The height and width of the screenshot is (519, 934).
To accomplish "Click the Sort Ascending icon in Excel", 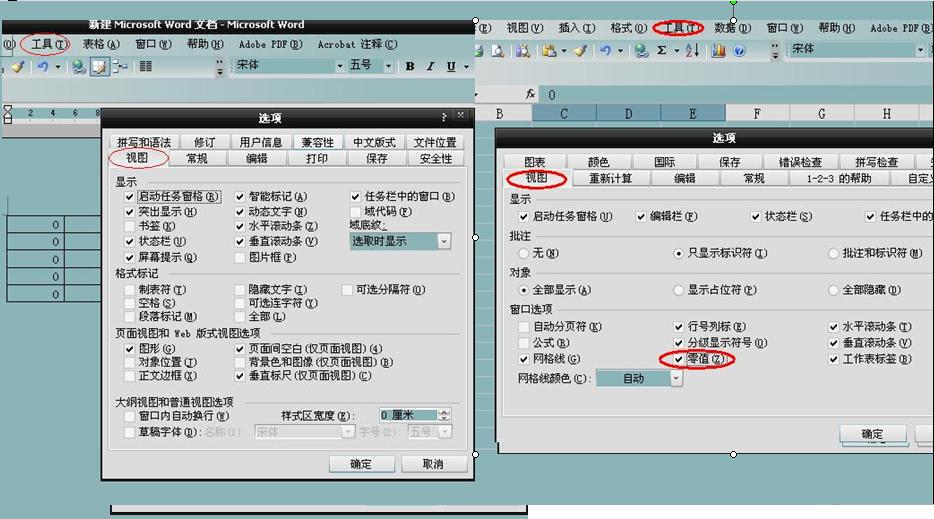I will [x=691, y=50].
